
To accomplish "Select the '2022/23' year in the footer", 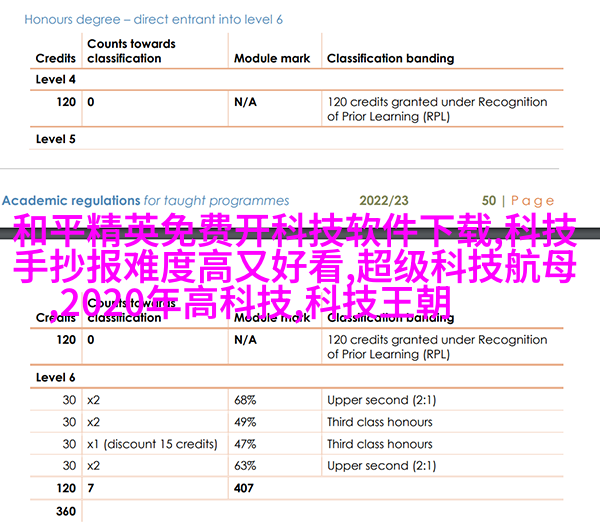I will point(384,201).
